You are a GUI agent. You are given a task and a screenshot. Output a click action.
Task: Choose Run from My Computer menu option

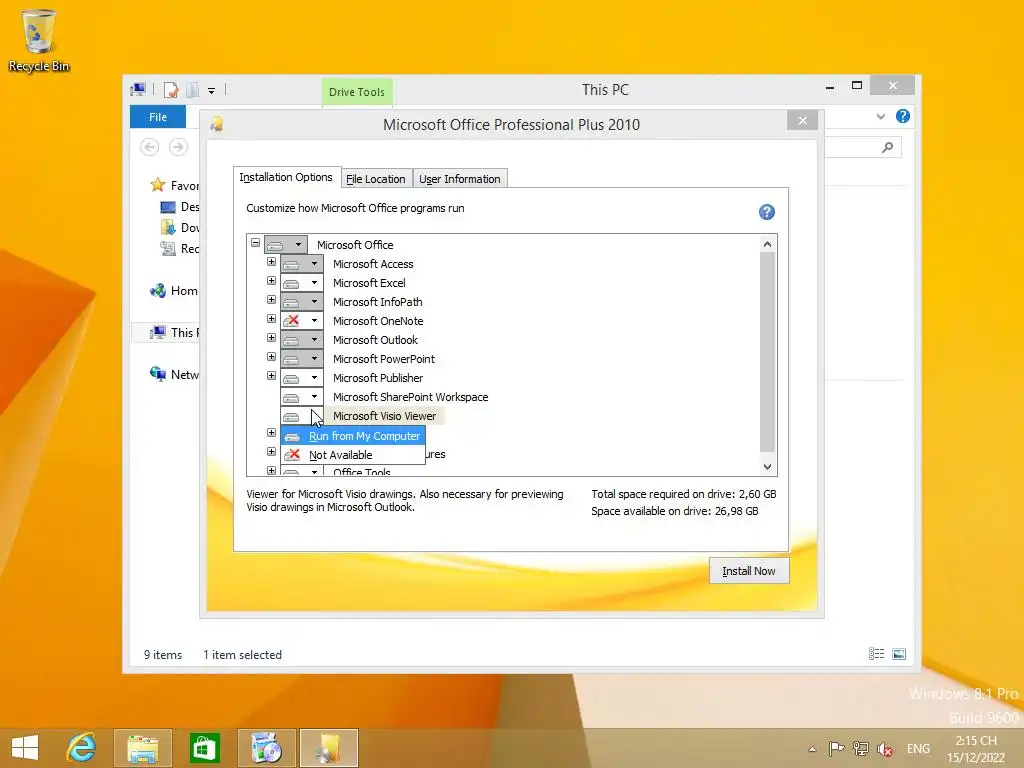[353, 436]
